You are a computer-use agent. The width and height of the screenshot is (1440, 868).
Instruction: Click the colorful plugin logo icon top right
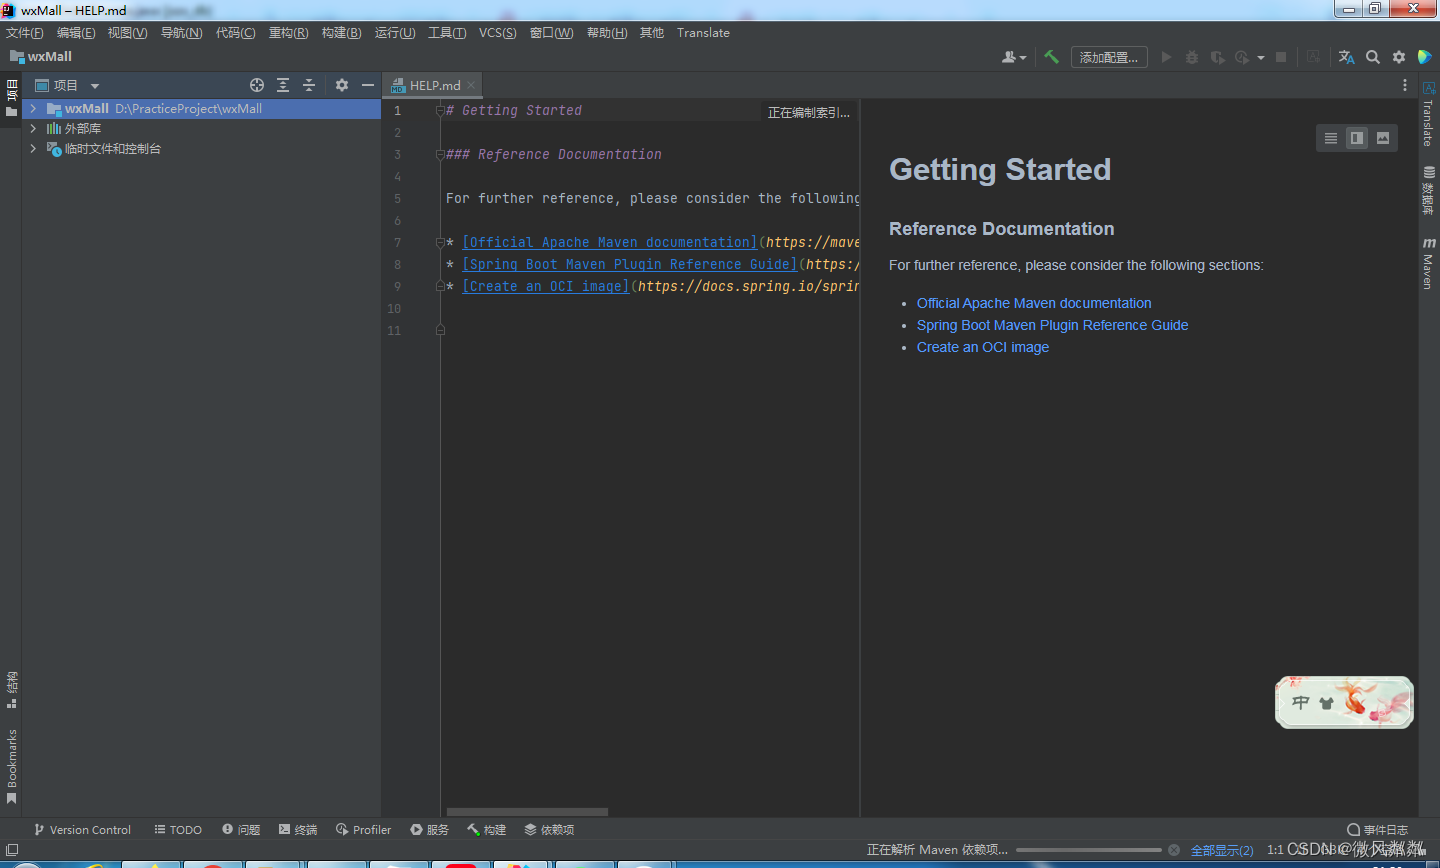pos(1425,57)
